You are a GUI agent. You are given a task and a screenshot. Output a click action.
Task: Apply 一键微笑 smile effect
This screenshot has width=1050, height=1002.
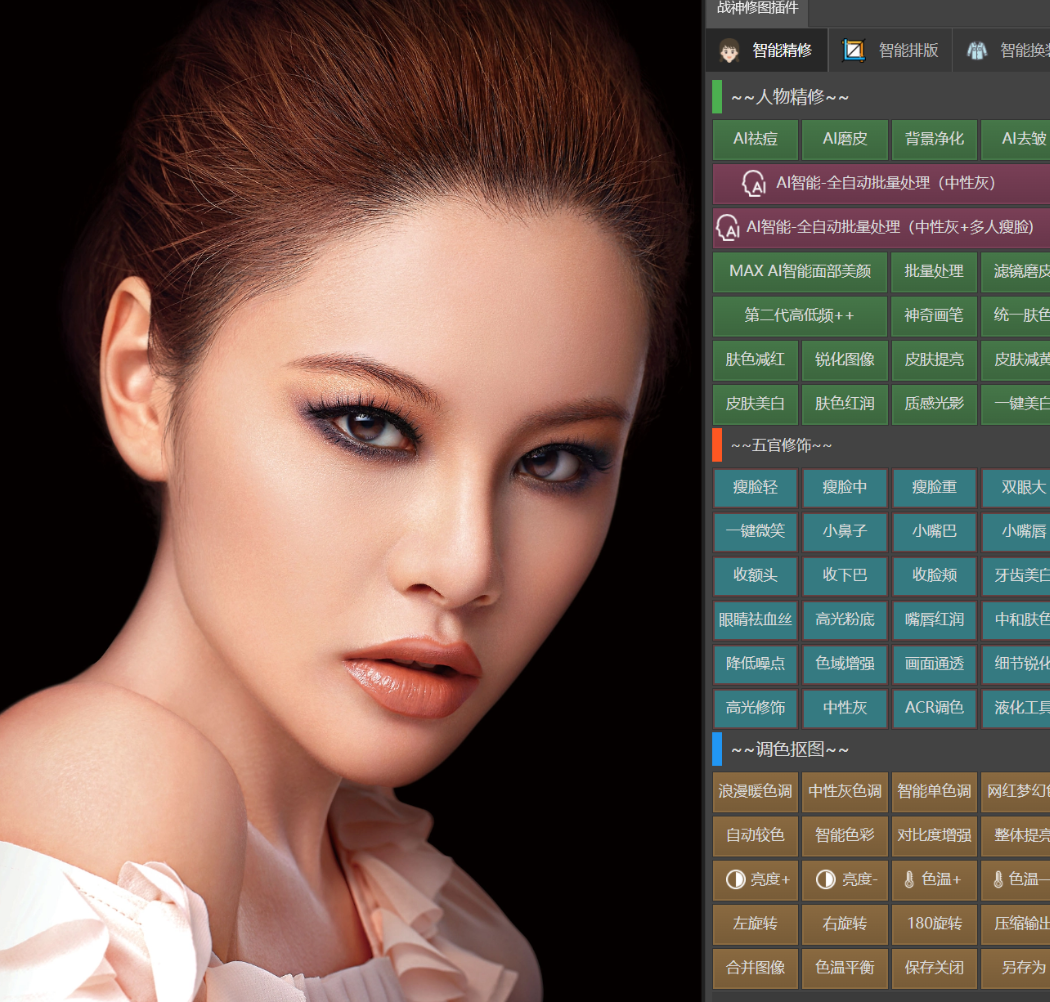coord(755,531)
